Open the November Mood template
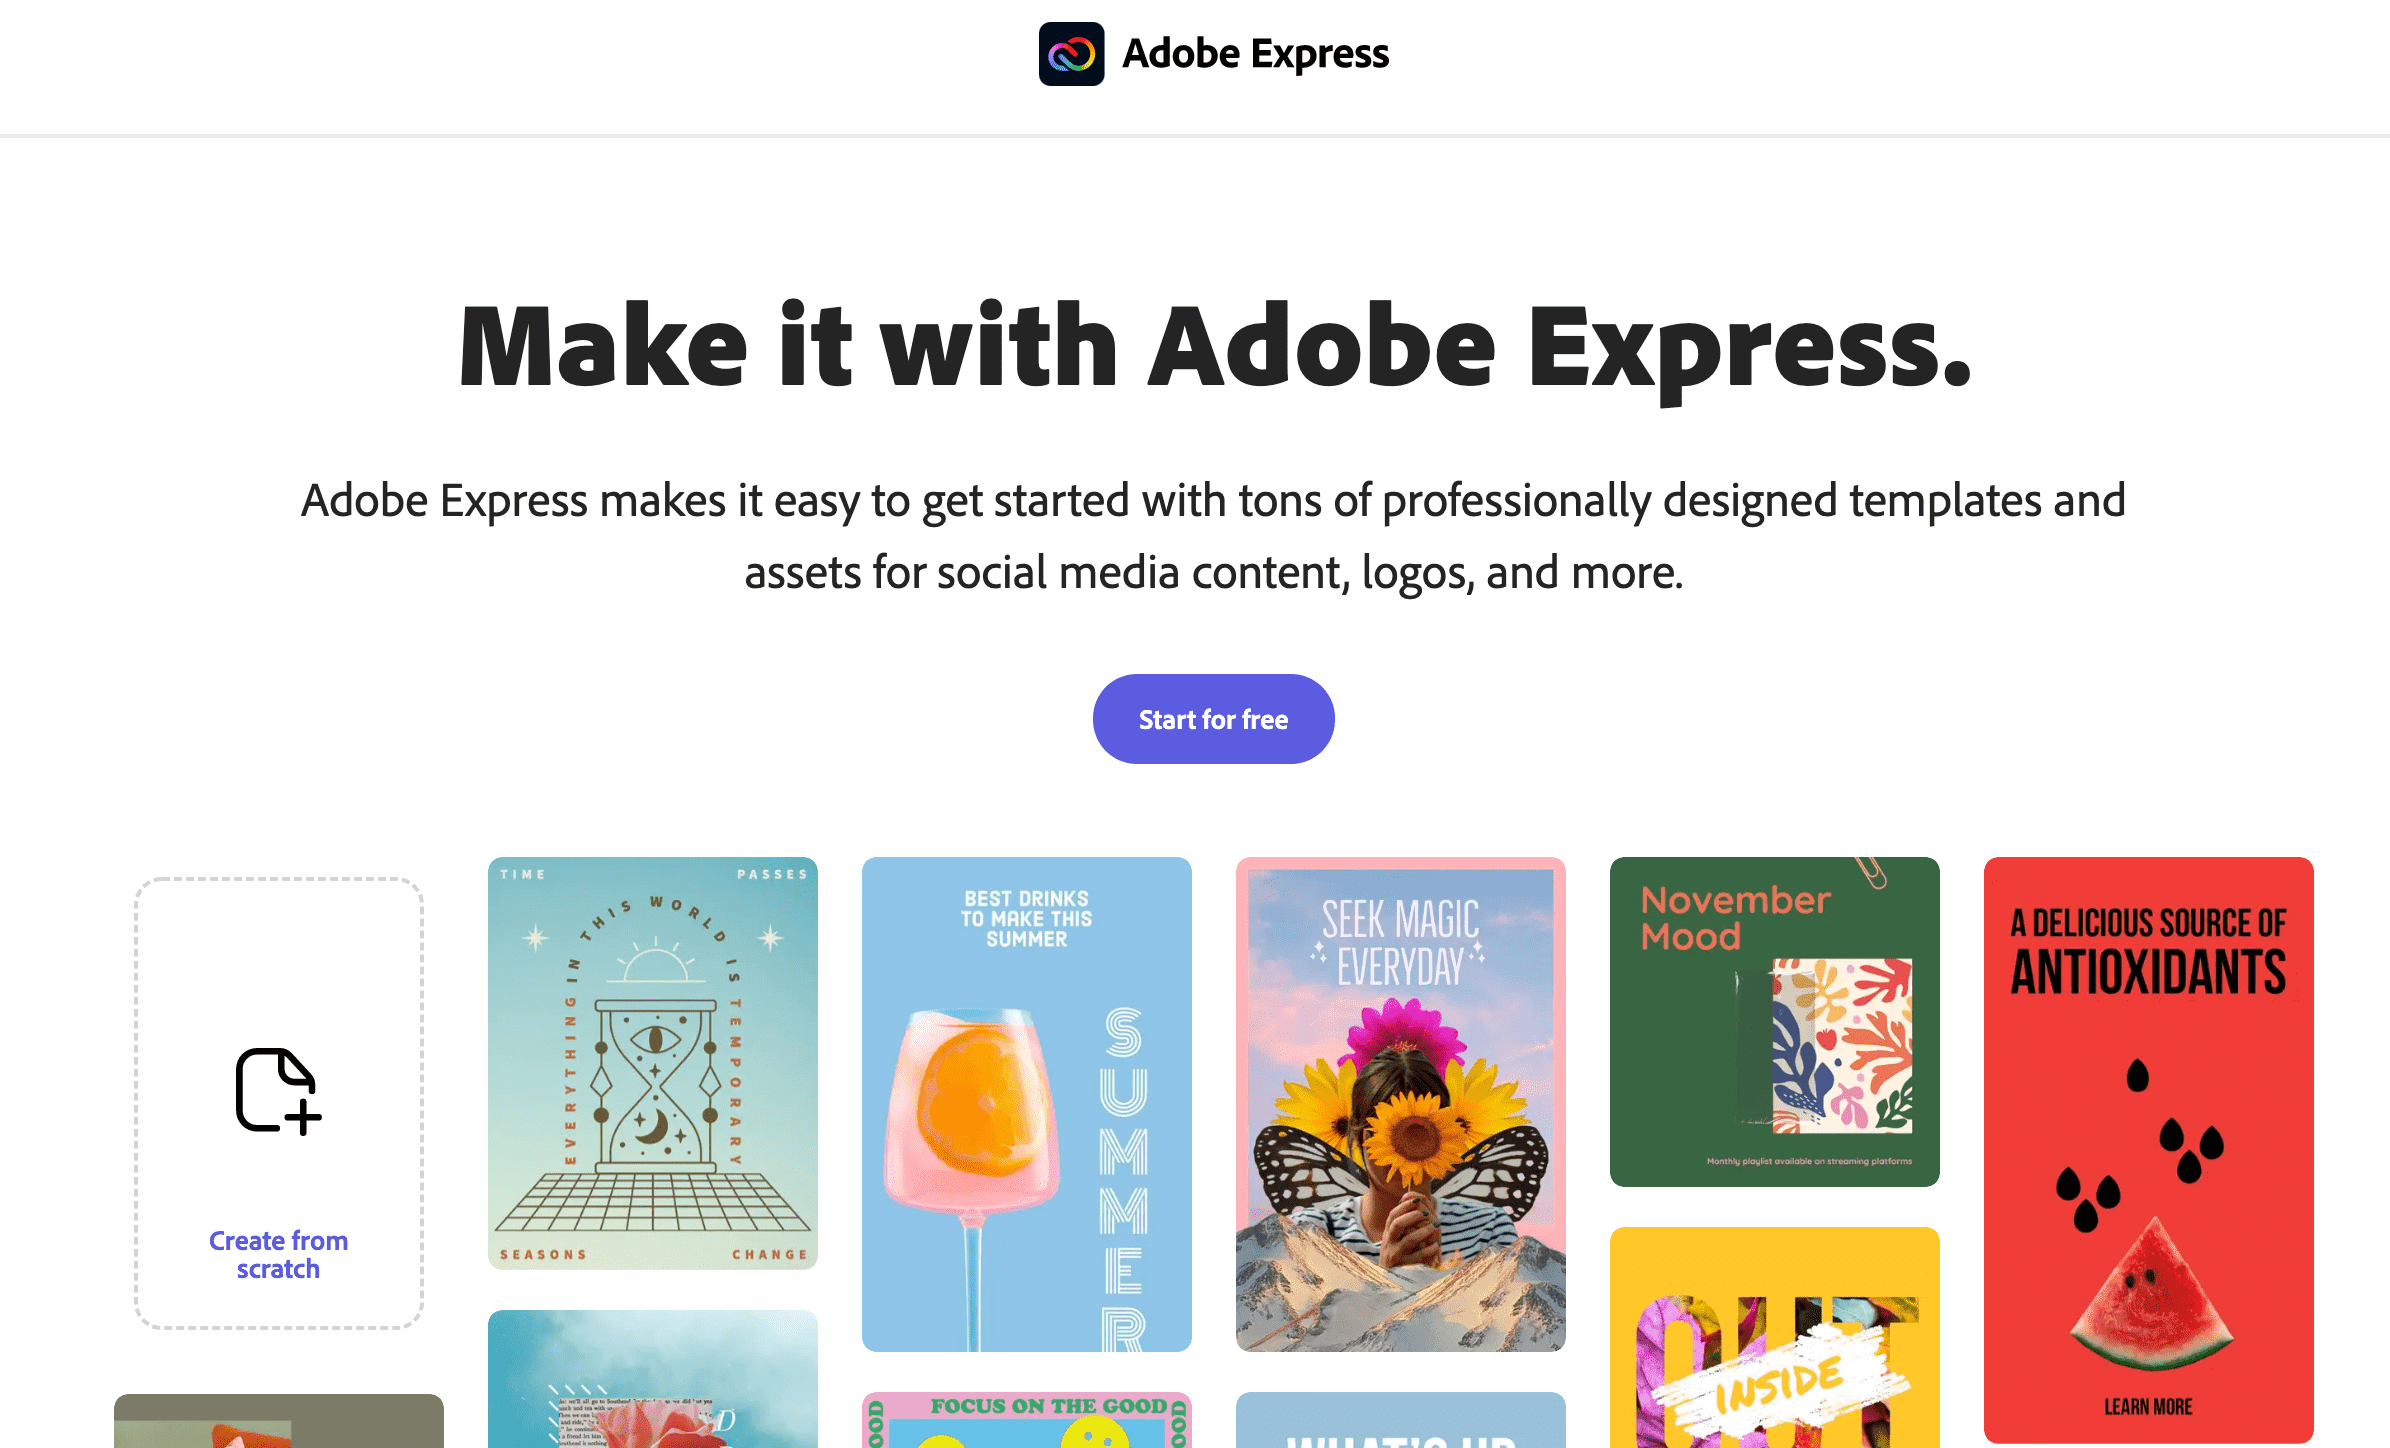The height and width of the screenshot is (1448, 2390). 1775,1022
